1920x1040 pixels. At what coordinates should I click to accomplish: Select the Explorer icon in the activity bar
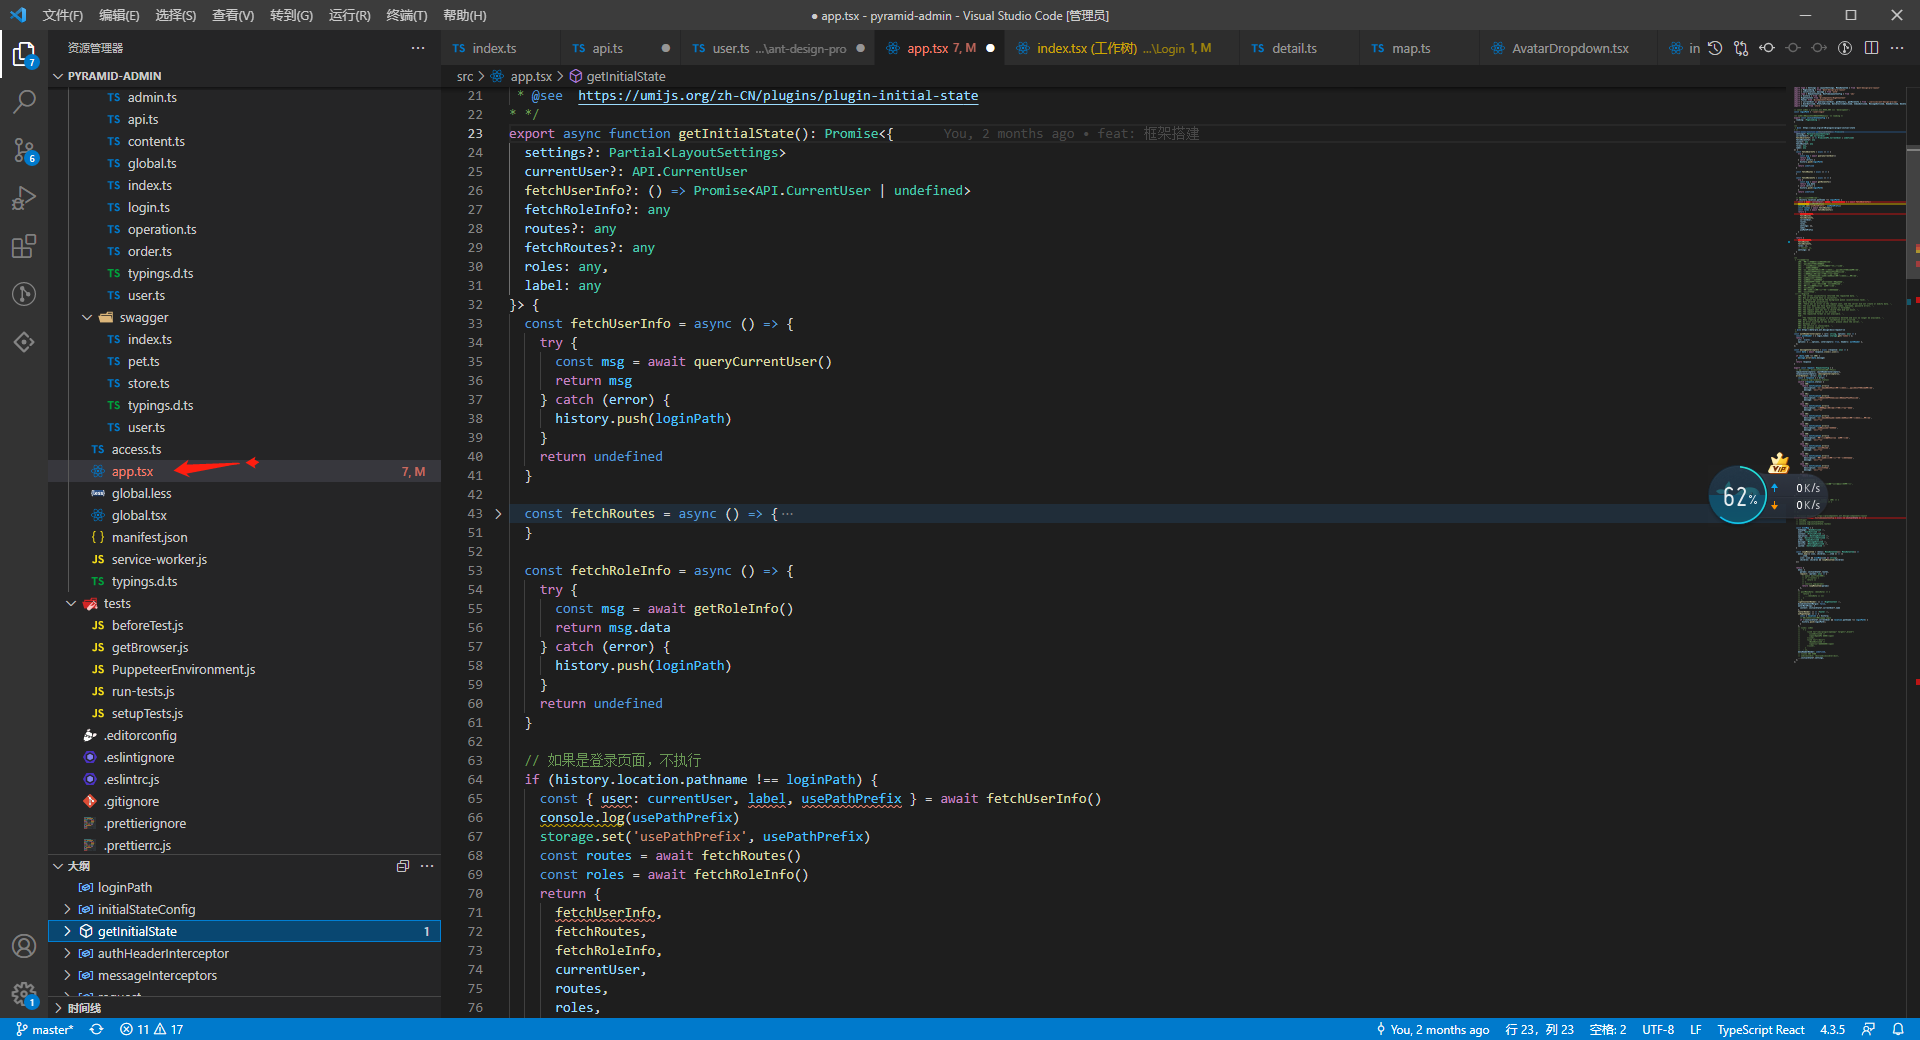click(24, 53)
